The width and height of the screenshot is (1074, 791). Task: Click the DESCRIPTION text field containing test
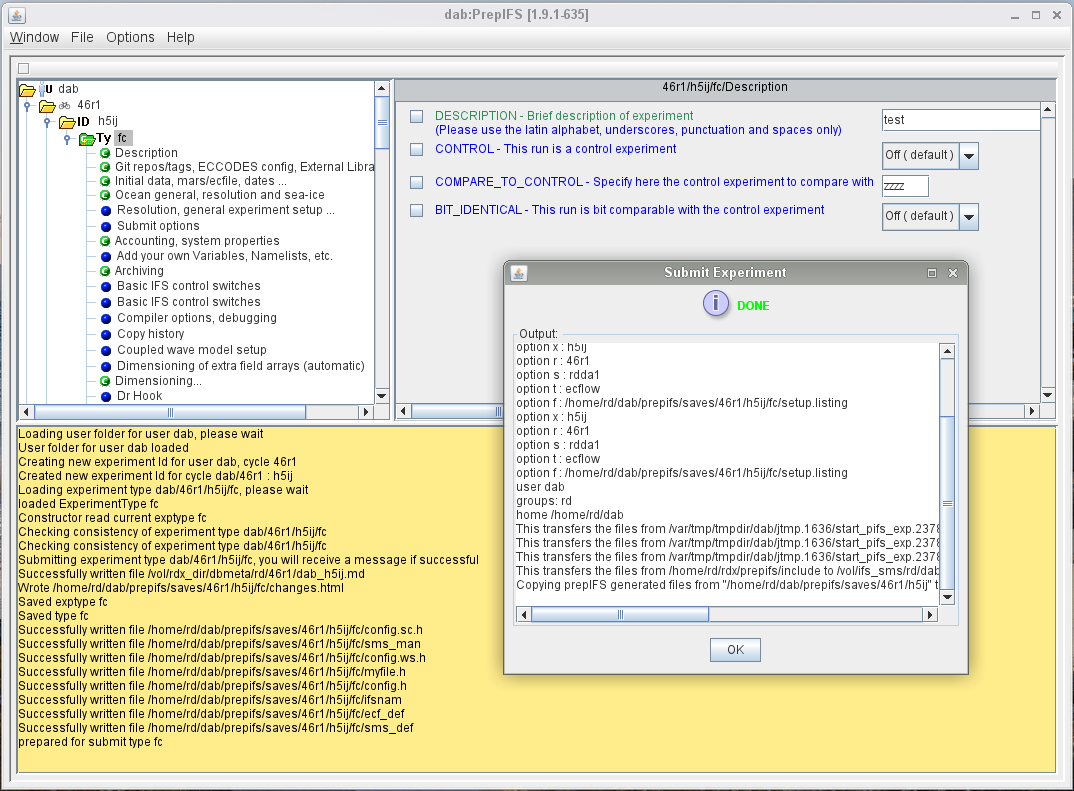point(961,120)
